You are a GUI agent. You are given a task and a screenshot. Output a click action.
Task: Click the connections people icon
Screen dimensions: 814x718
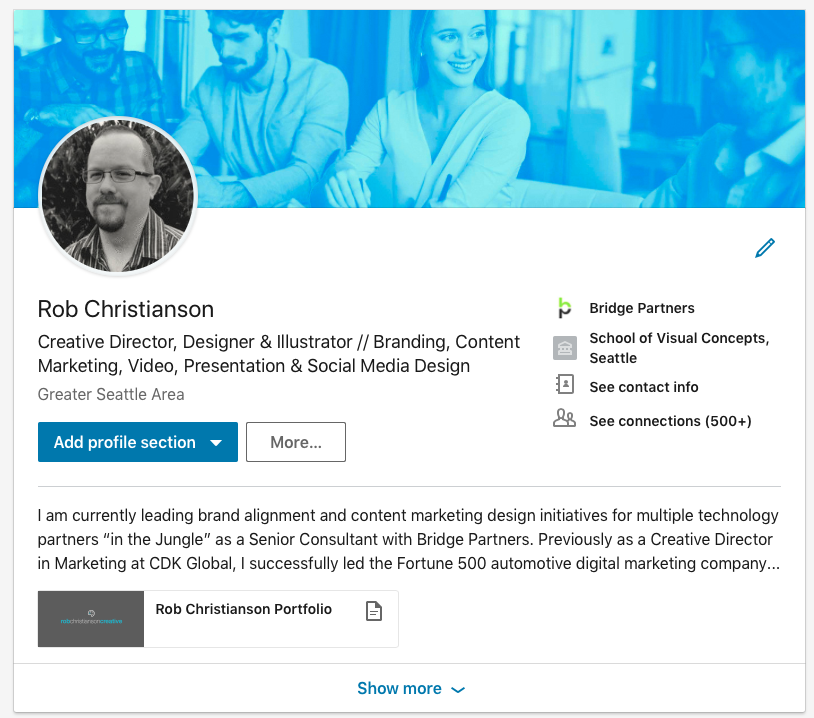coord(565,419)
